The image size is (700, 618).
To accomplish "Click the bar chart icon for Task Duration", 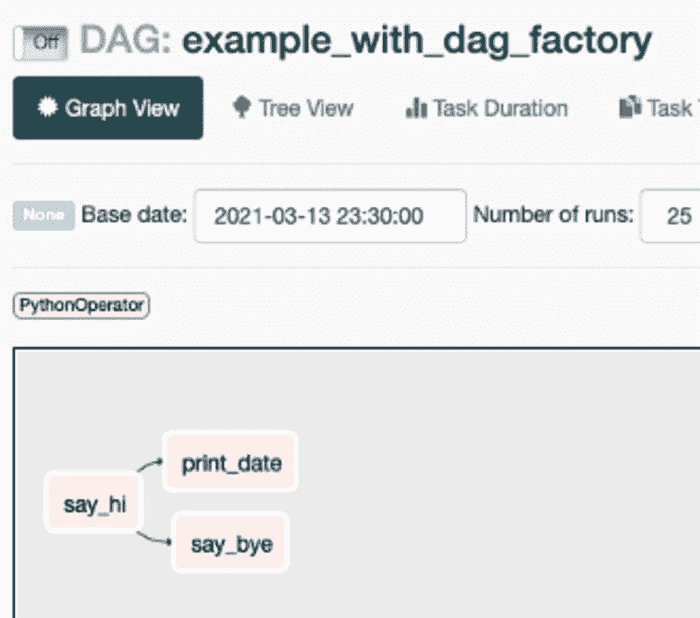I will [x=416, y=108].
